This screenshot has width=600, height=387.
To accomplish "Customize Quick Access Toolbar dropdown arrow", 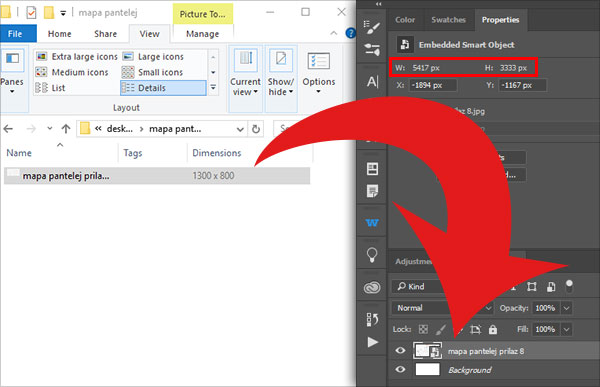I will pos(63,13).
